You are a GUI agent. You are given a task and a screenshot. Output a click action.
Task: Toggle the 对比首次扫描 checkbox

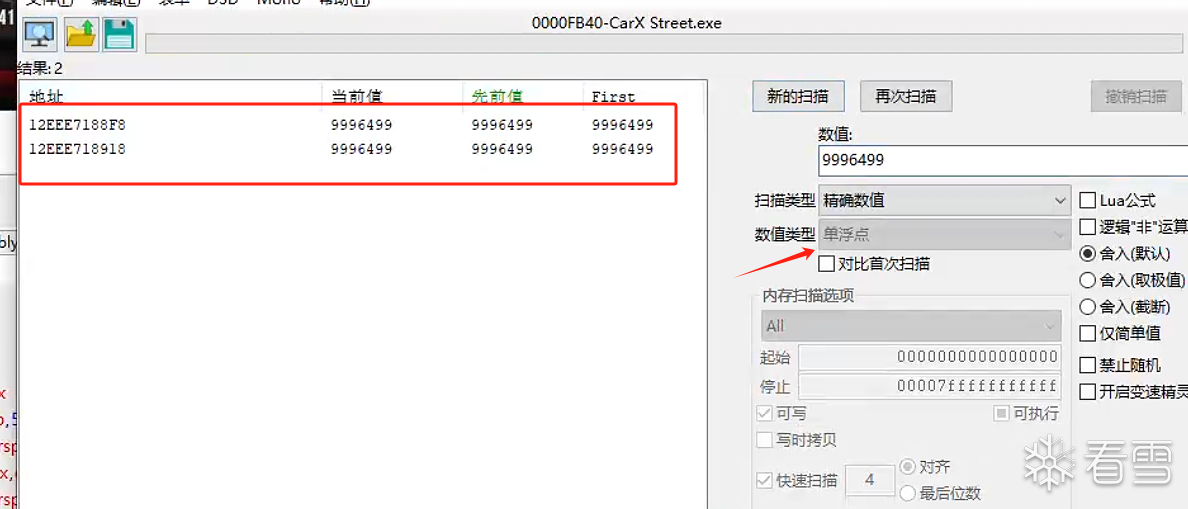[x=827, y=264]
